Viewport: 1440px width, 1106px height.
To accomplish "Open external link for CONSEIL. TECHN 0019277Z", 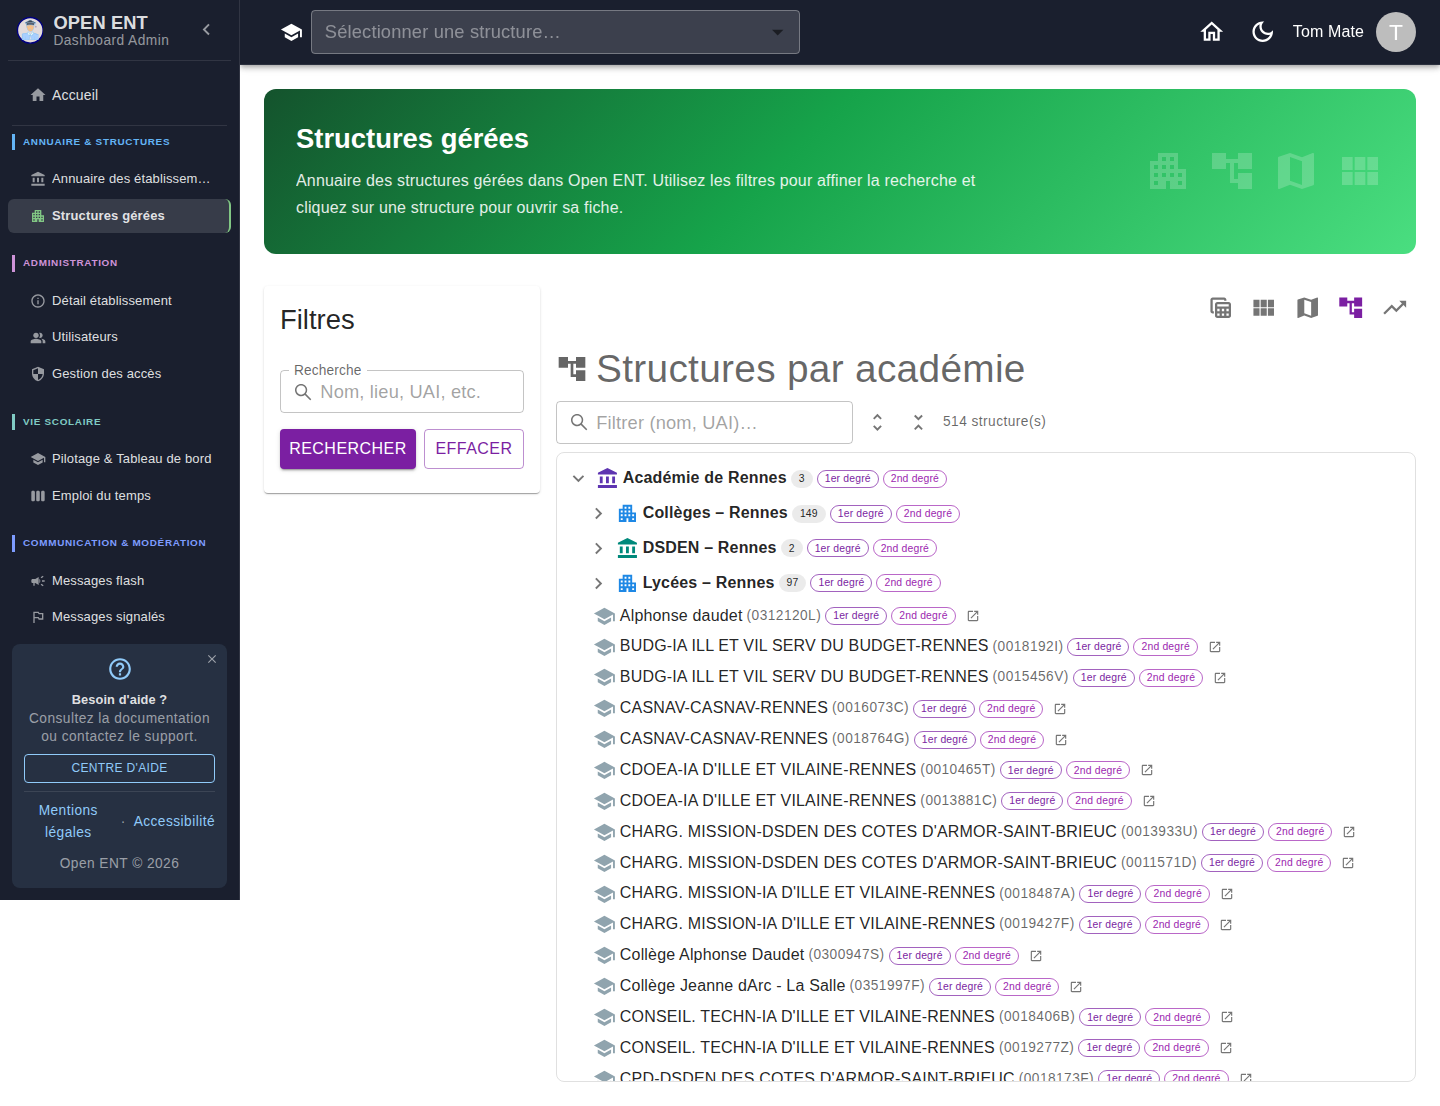I will click(x=1226, y=1049).
